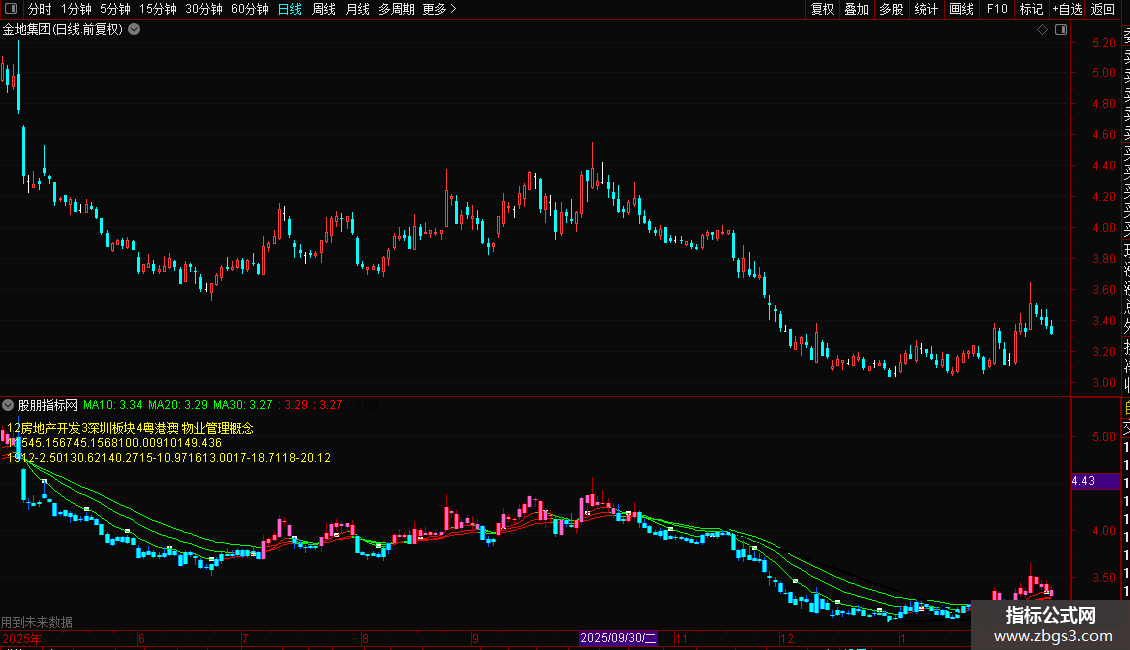Screen dimensions: 1130x650
Task: Select the 5分钟 period tab
Action: pyautogui.click(x=115, y=9)
